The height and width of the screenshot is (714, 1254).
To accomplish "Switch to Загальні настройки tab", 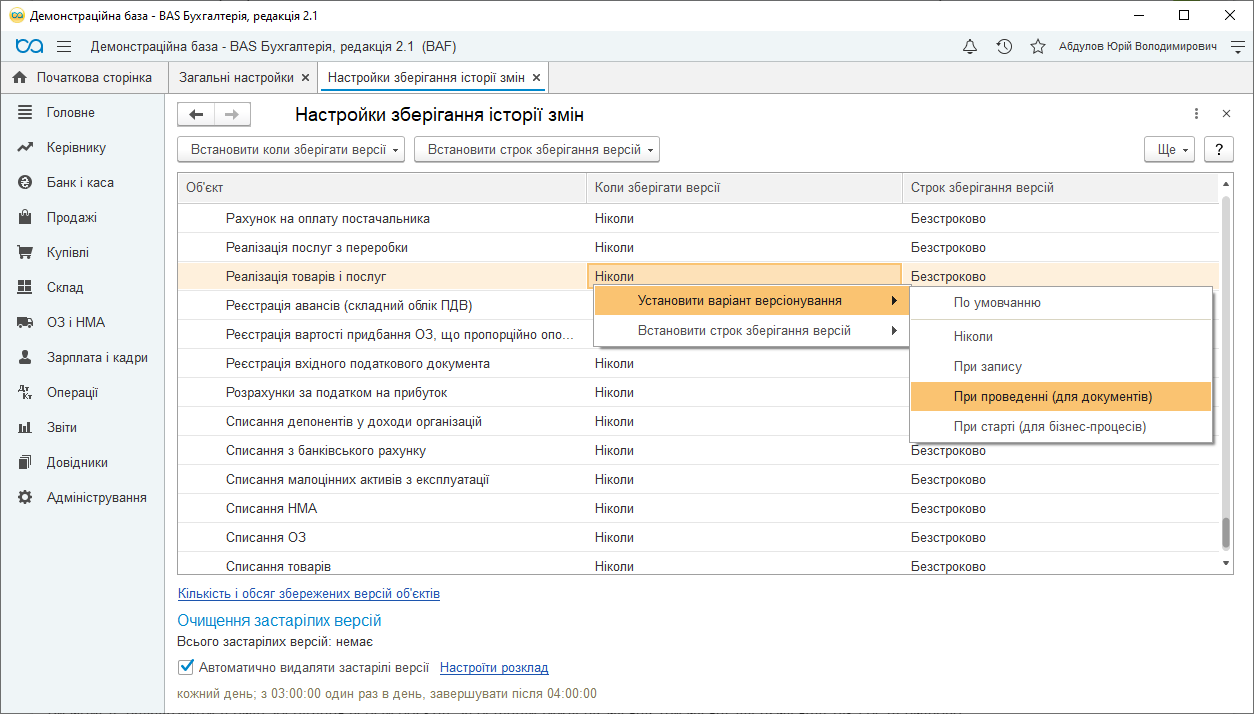I will click(x=237, y=78).
